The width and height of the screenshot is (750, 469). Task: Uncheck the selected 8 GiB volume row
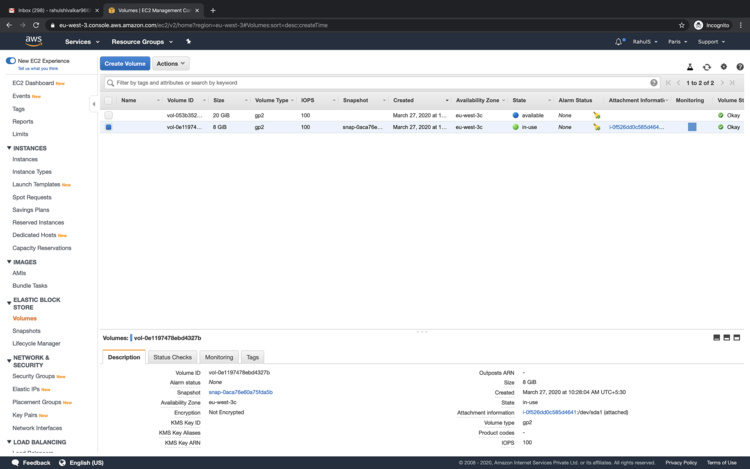point(108,127)
